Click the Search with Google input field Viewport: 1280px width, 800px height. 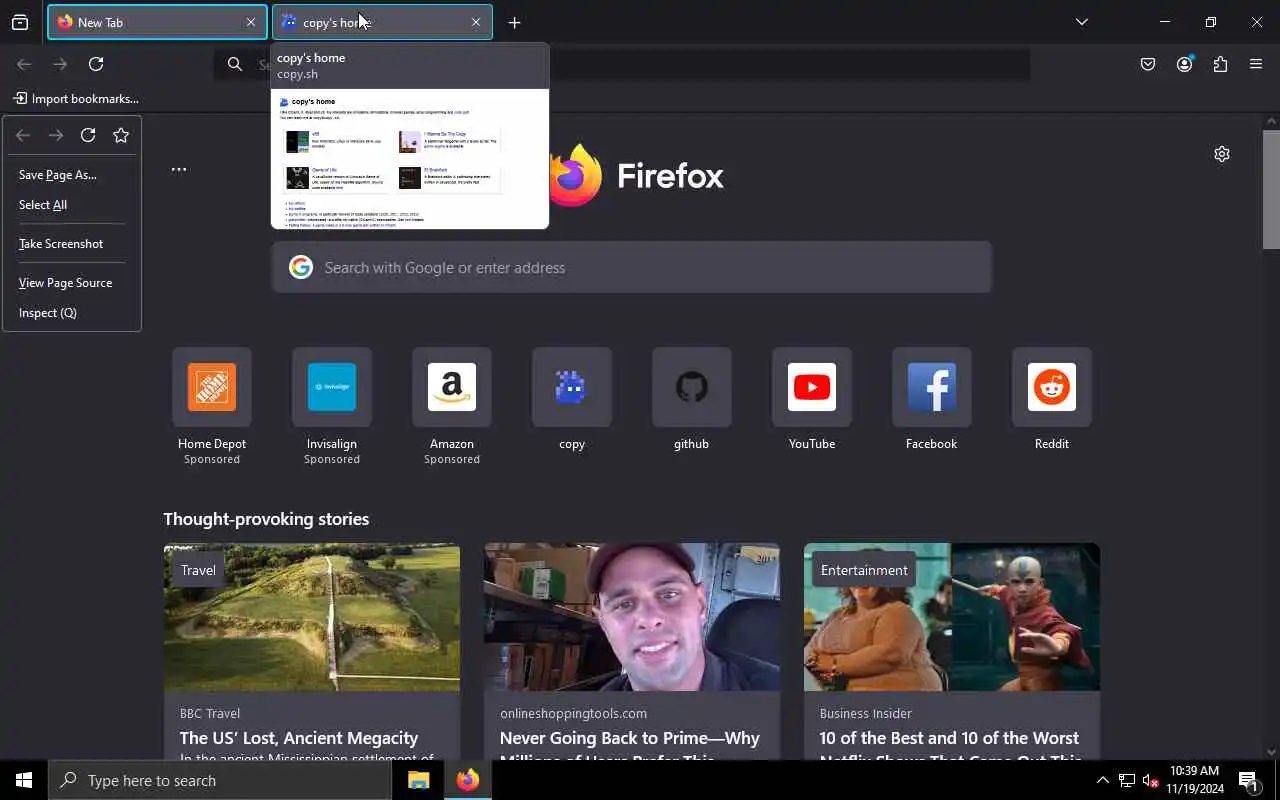tap(632, 267)
